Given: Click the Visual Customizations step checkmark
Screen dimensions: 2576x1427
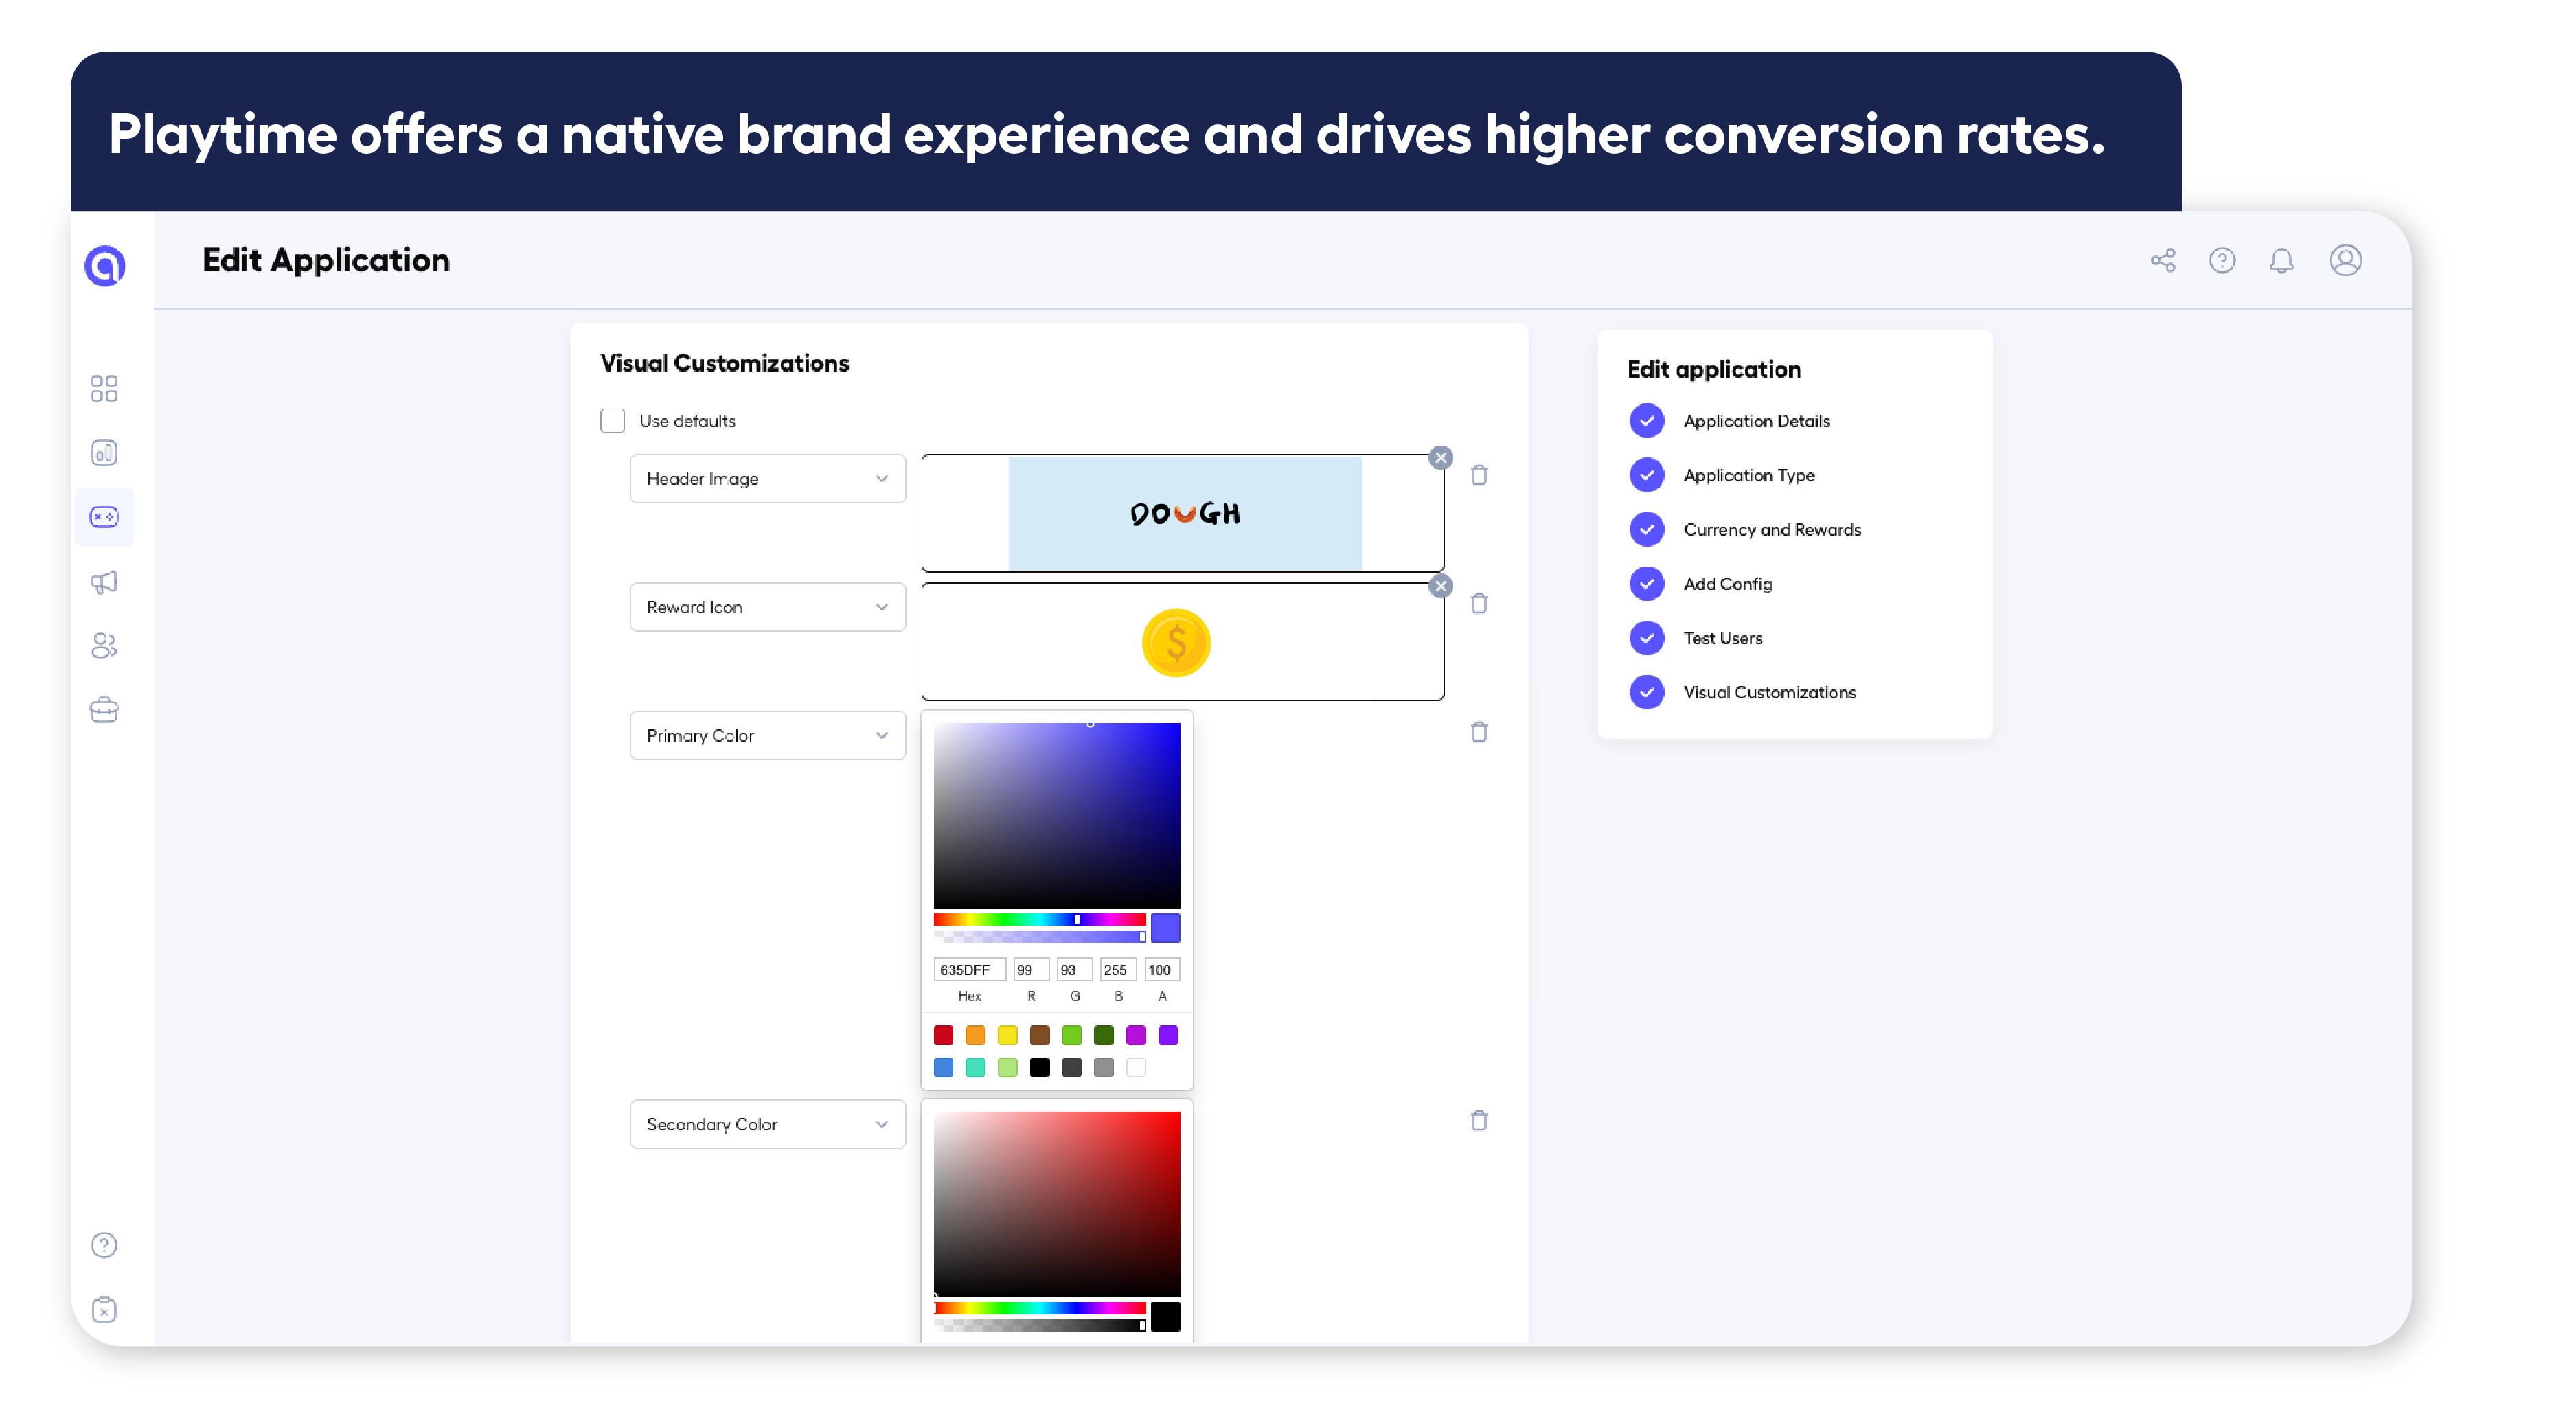Looking at the screenshot, I should [1647, 692].
